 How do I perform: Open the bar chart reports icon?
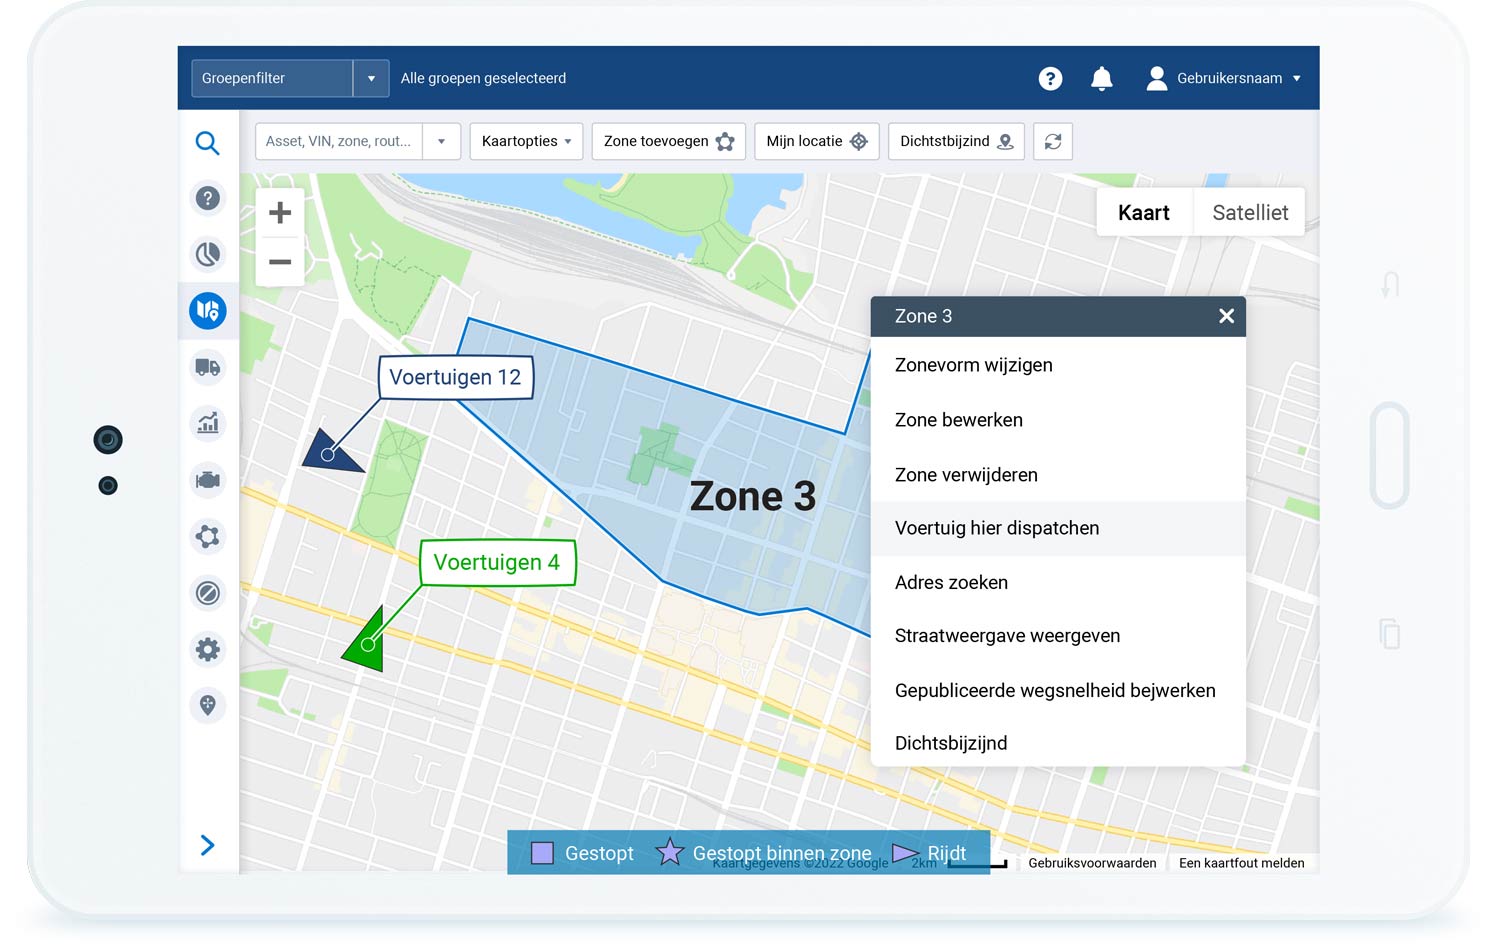[x=207, y=423]
